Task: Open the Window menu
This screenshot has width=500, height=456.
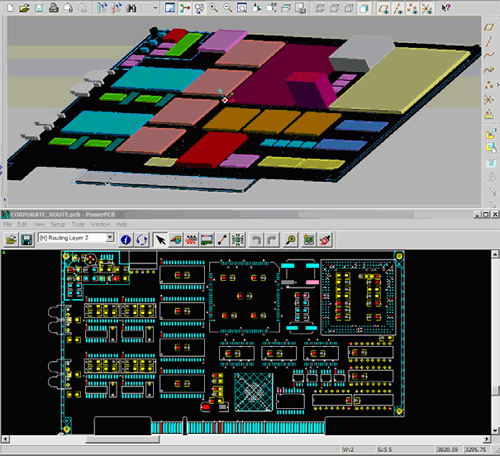Action: tap(100, 224)
